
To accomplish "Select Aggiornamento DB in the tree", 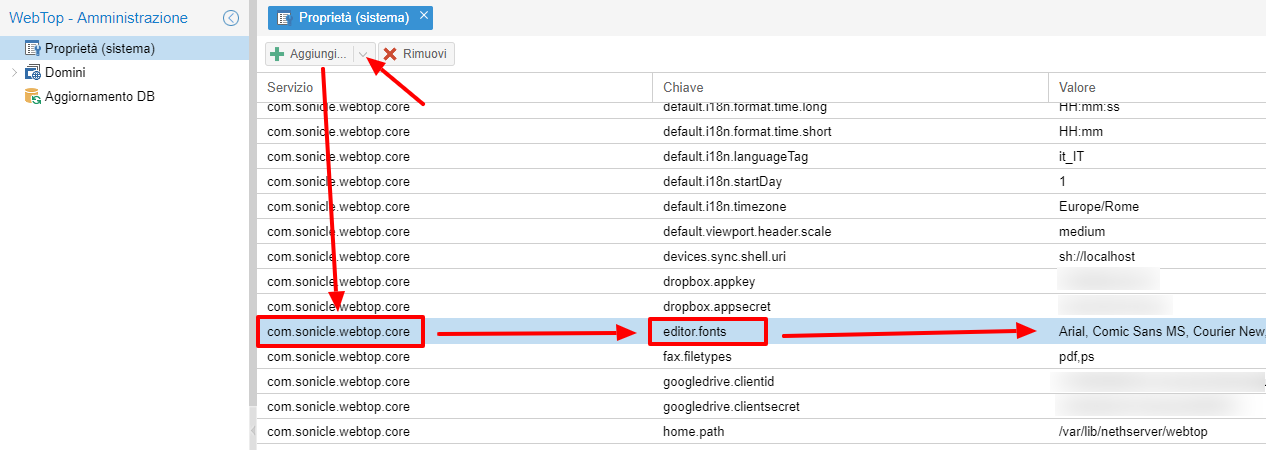I will (x=124, y=97).
